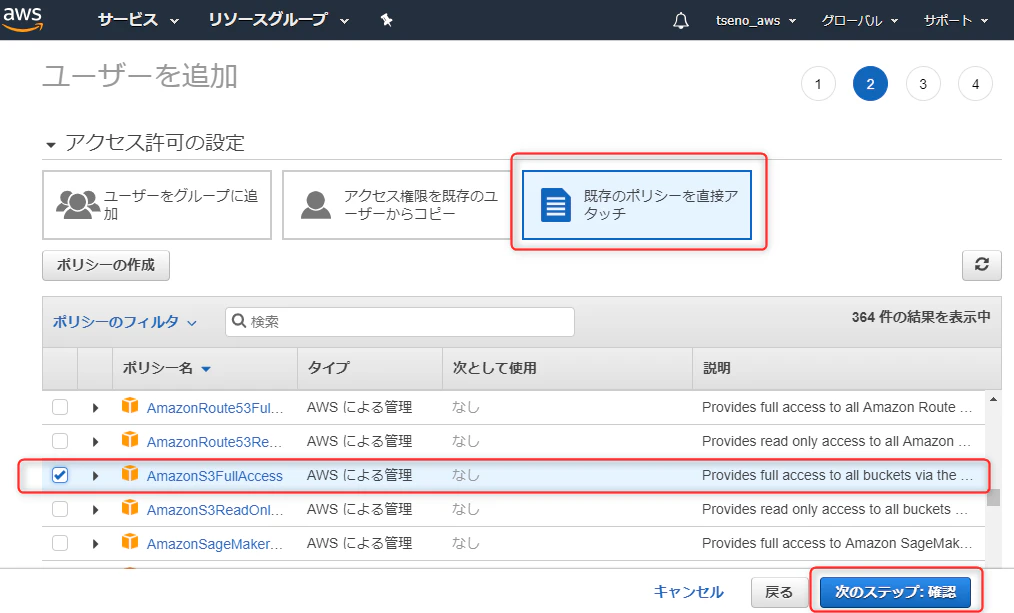Click '364 件の結果を表示中' result count
This screenshot has width=1014, height=613.
click(921, 317)
